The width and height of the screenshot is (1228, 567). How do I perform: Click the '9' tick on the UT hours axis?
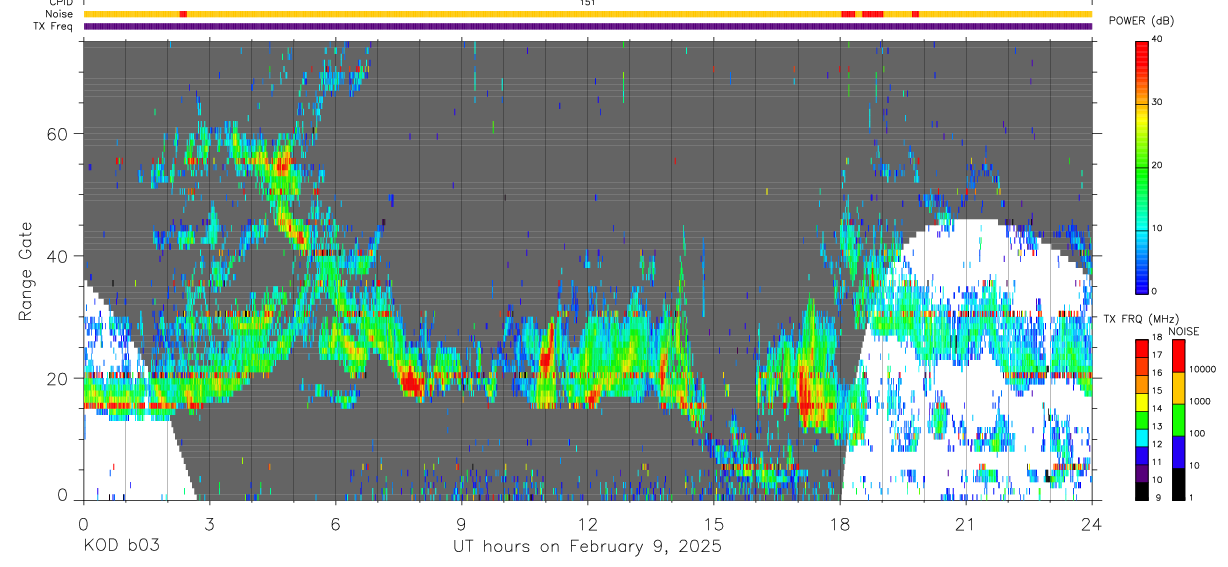(x=461, y=525)
